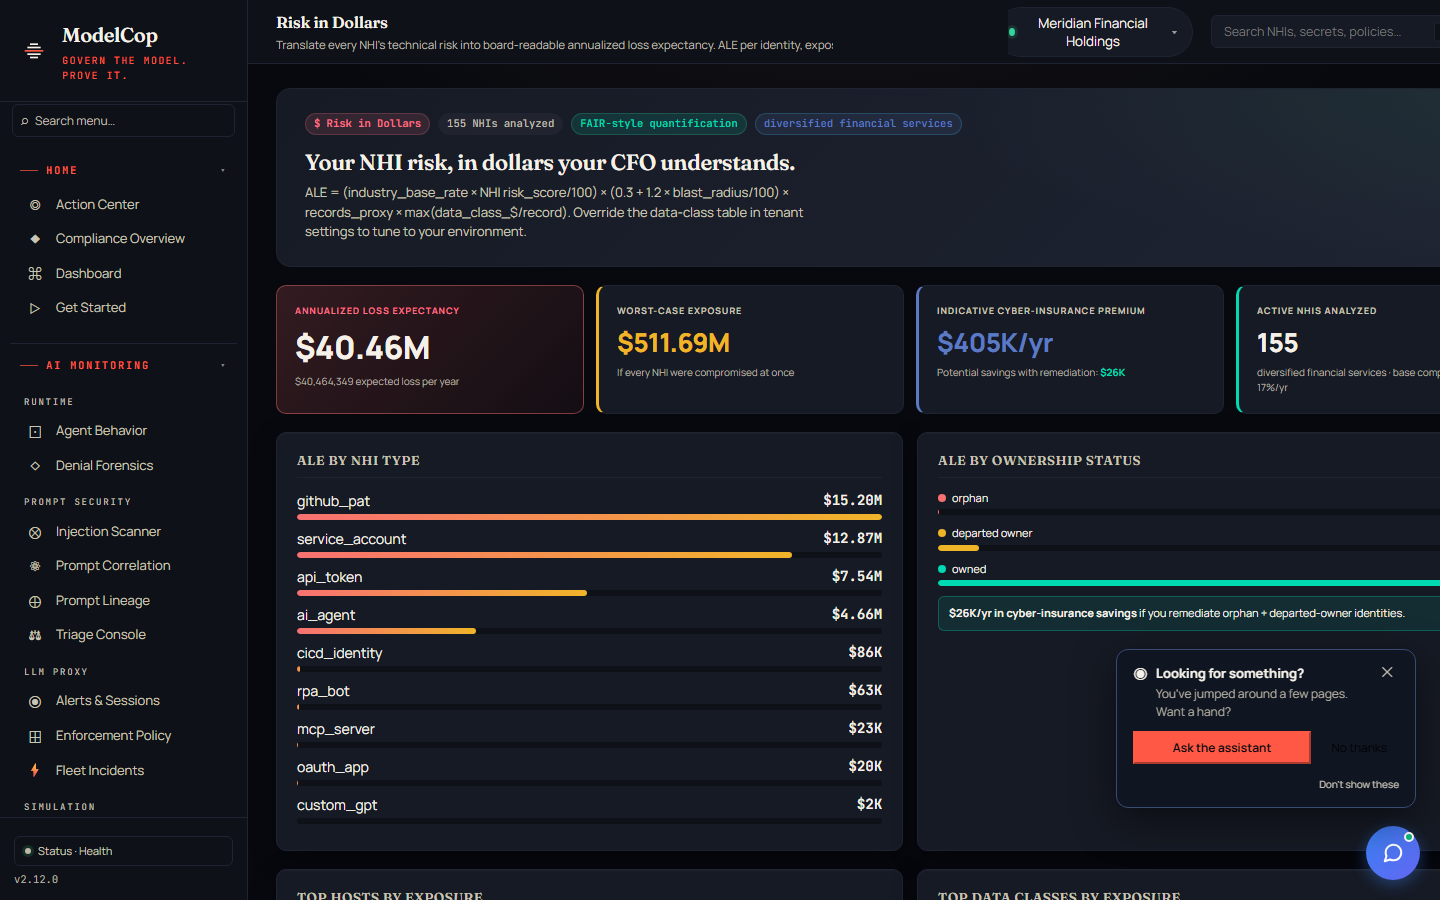Click the ai_agent row label

pyautogui.click(x=326, y=615)
